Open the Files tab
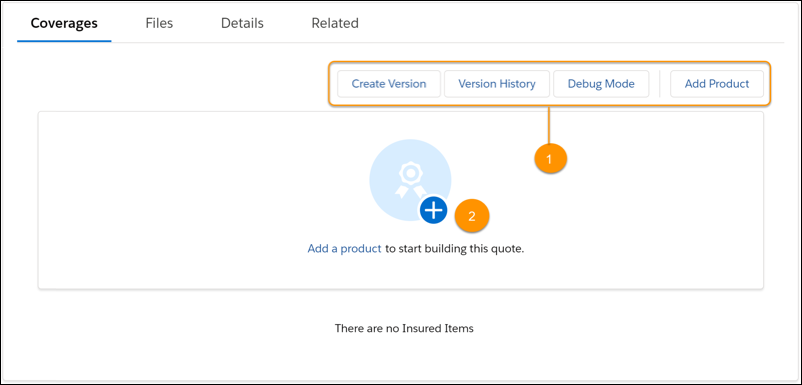Viewport: 802px width, 385px height. point(159,24)
